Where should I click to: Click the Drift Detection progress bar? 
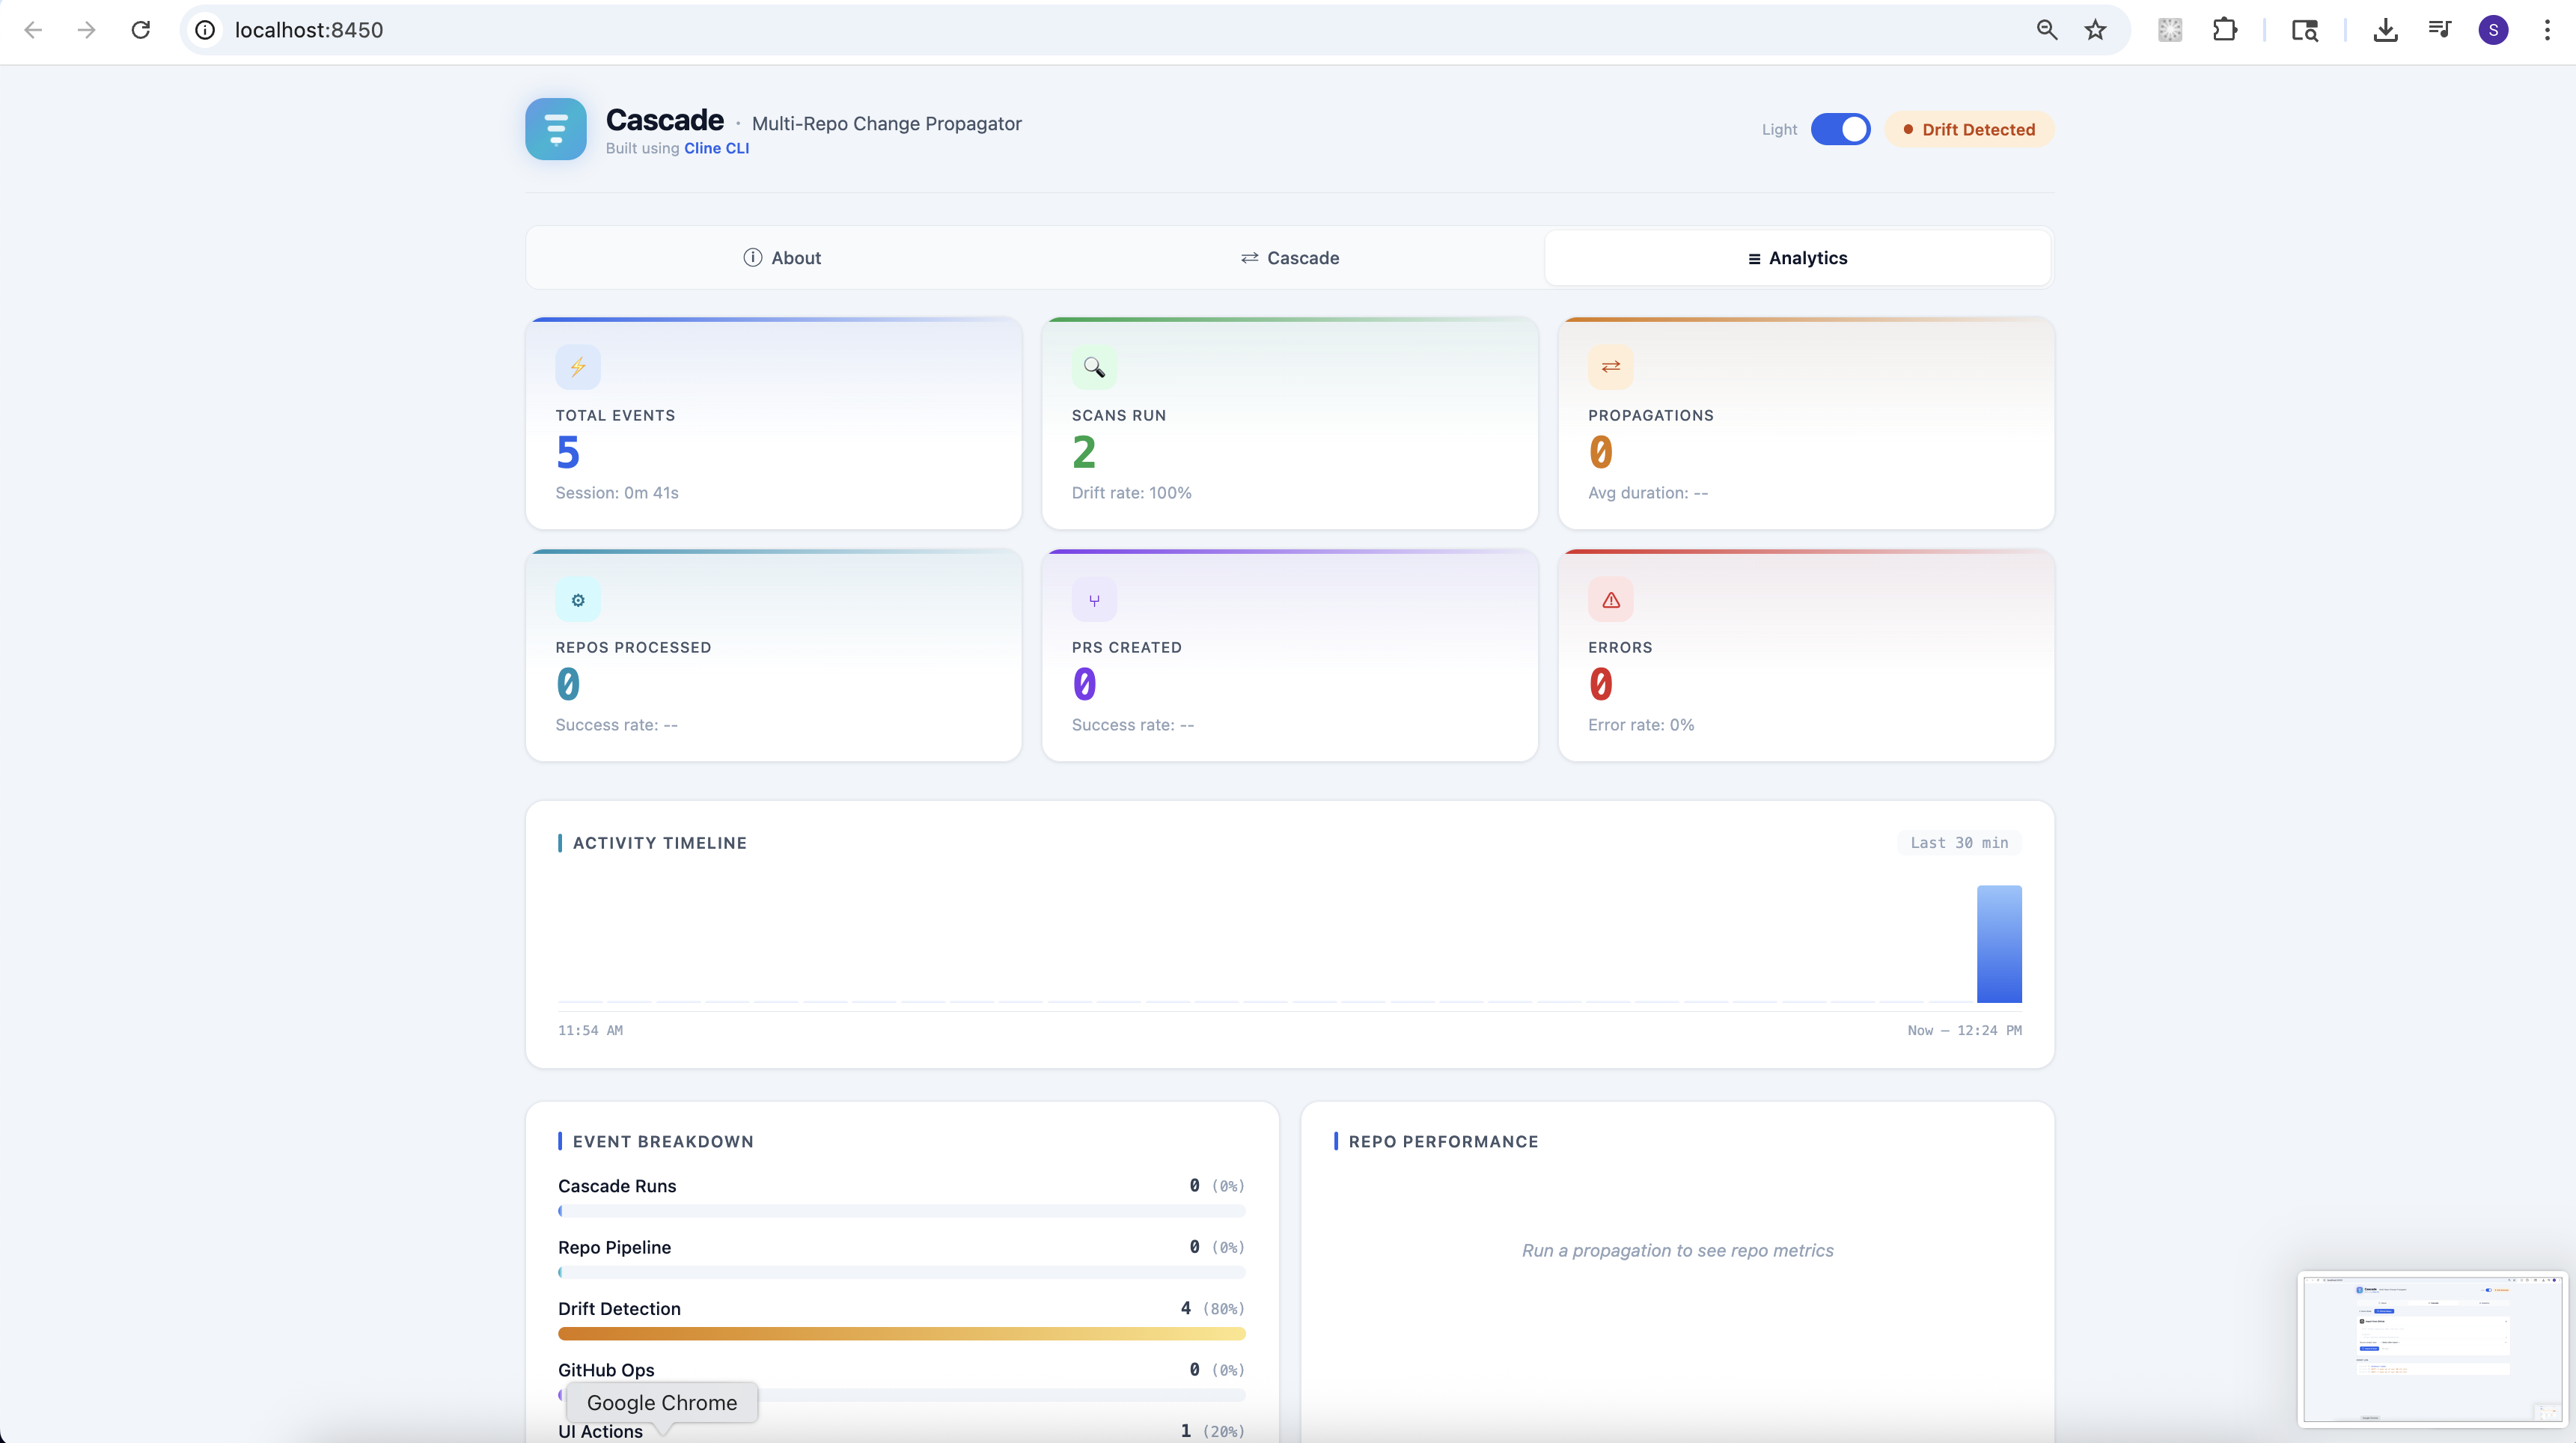point(901,1333)
